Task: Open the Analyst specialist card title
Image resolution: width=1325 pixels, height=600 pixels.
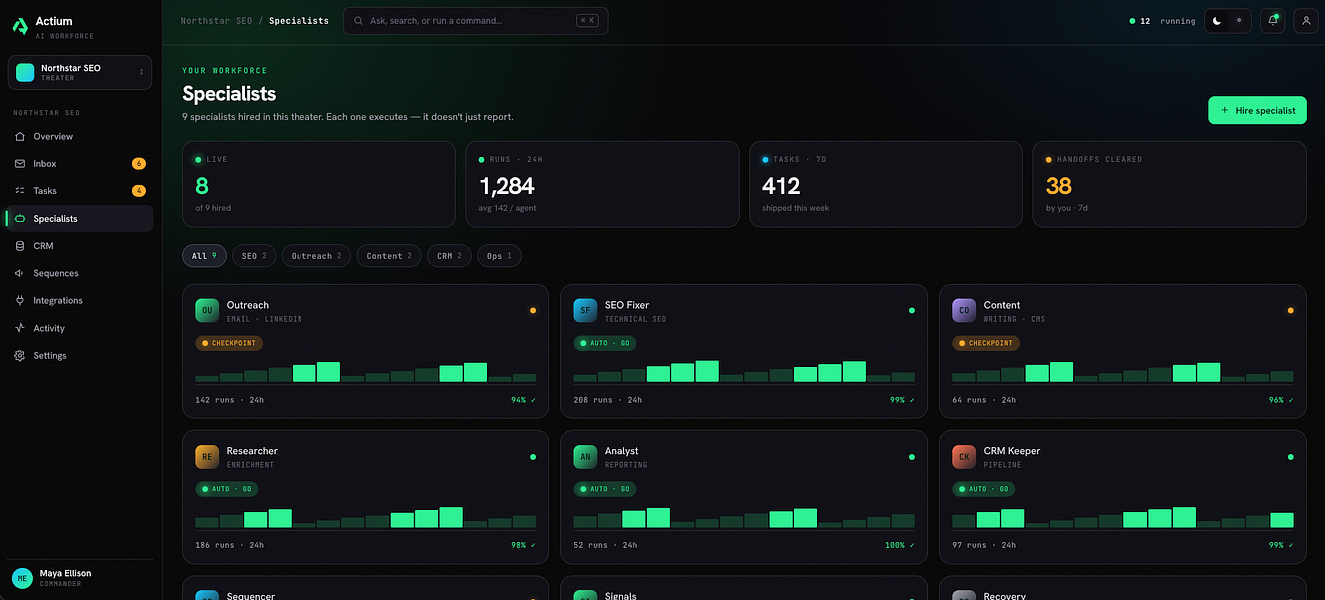Action: [622, 451]
